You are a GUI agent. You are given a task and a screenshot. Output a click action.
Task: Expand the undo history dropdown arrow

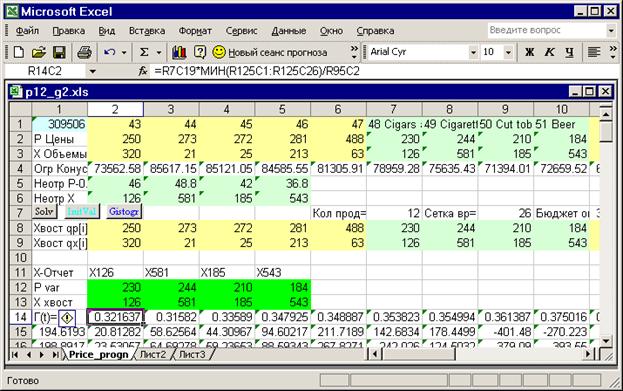point(124,52)
